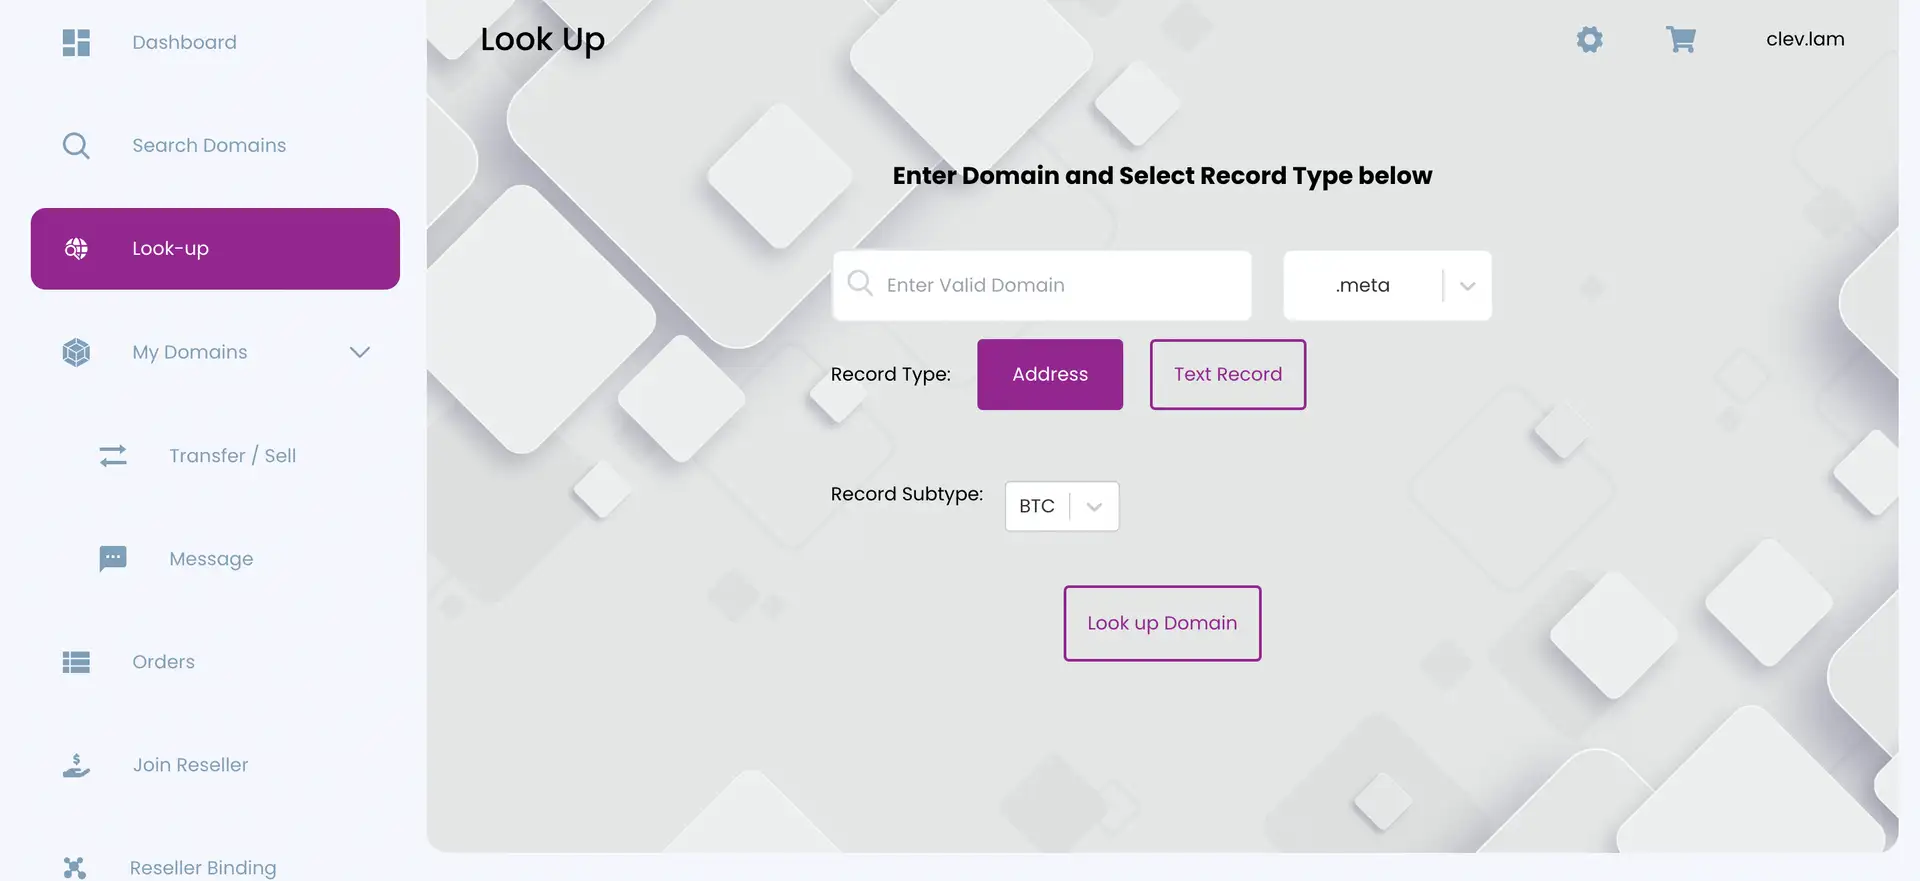This screenshot has width=1920, height=881.
Task: Click the Reseller Binding network icon
Action: point(75,867)
